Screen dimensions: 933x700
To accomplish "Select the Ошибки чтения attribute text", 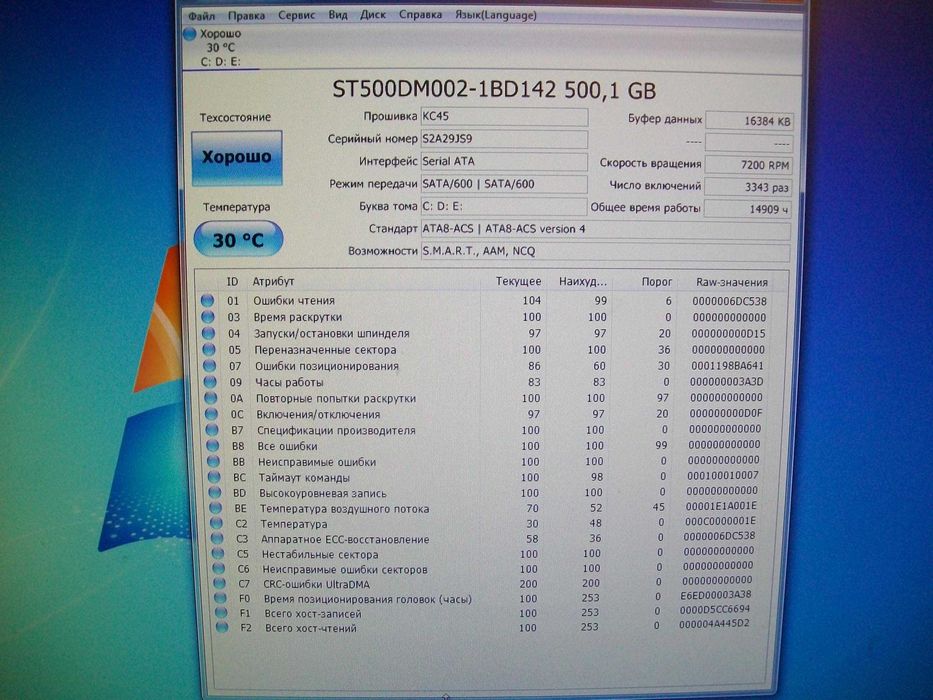I will (x=294, y=301).
